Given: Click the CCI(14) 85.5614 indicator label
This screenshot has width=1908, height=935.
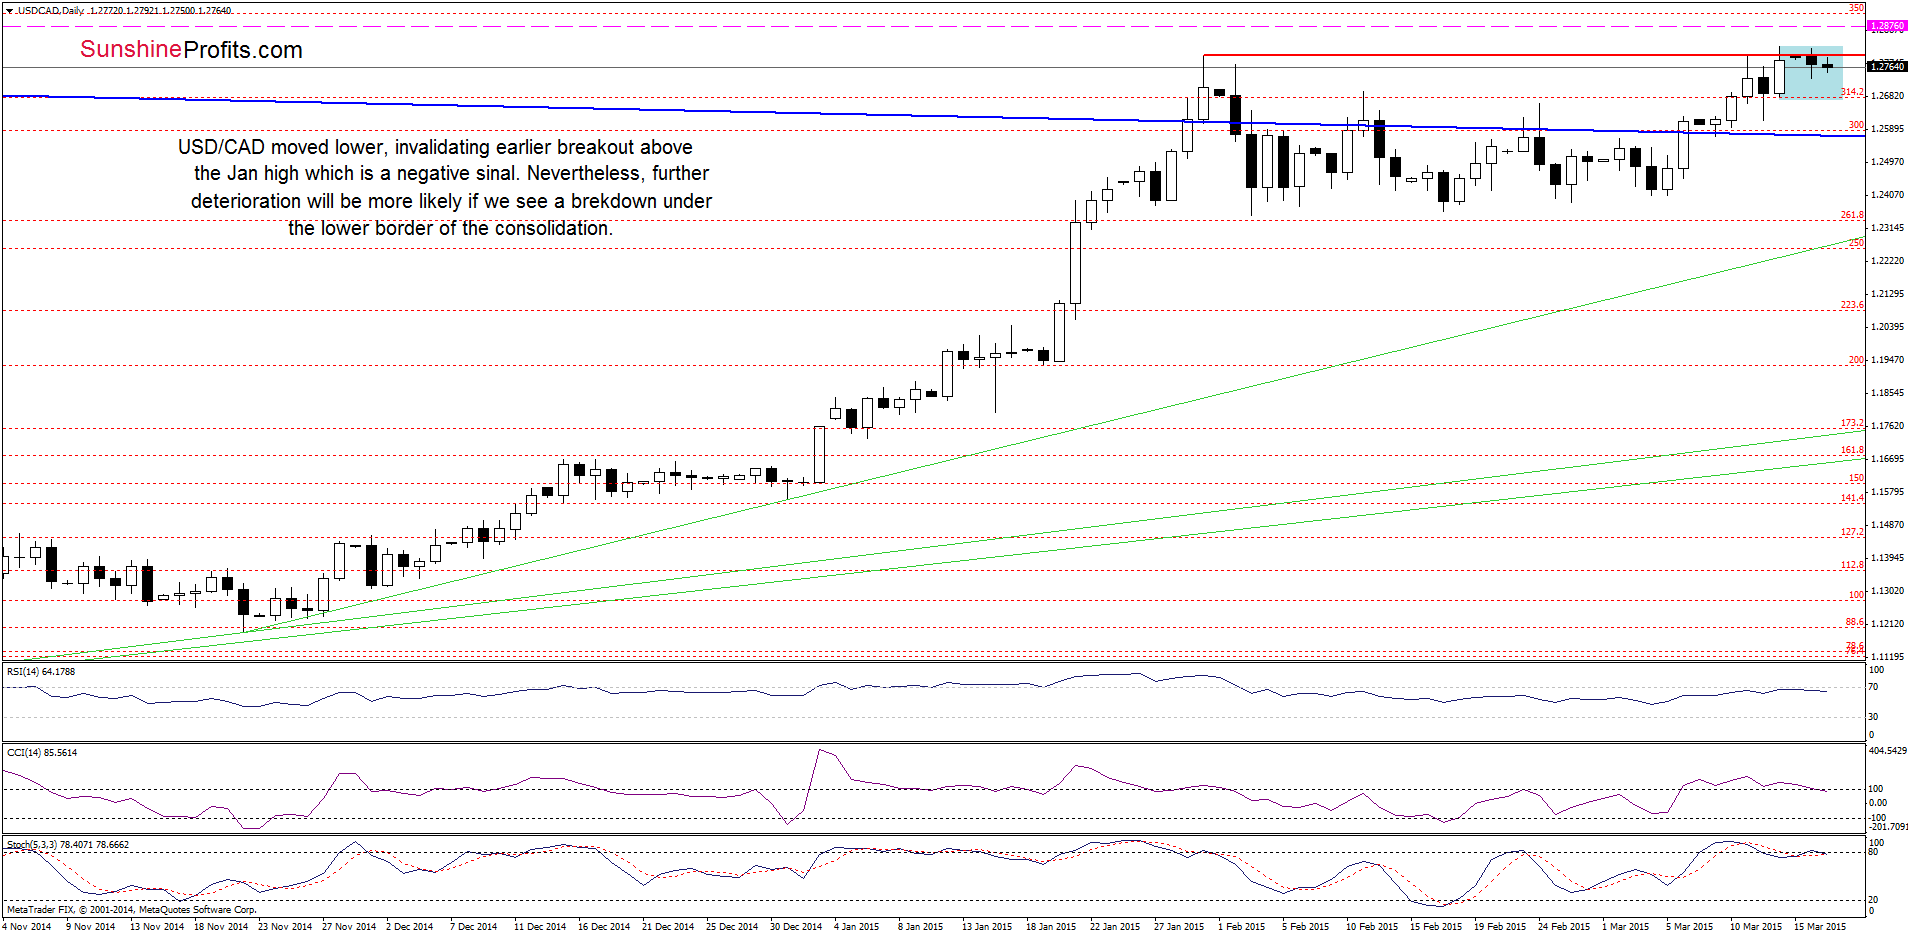Looking at the screenshot, I should [x=41, y=752].
